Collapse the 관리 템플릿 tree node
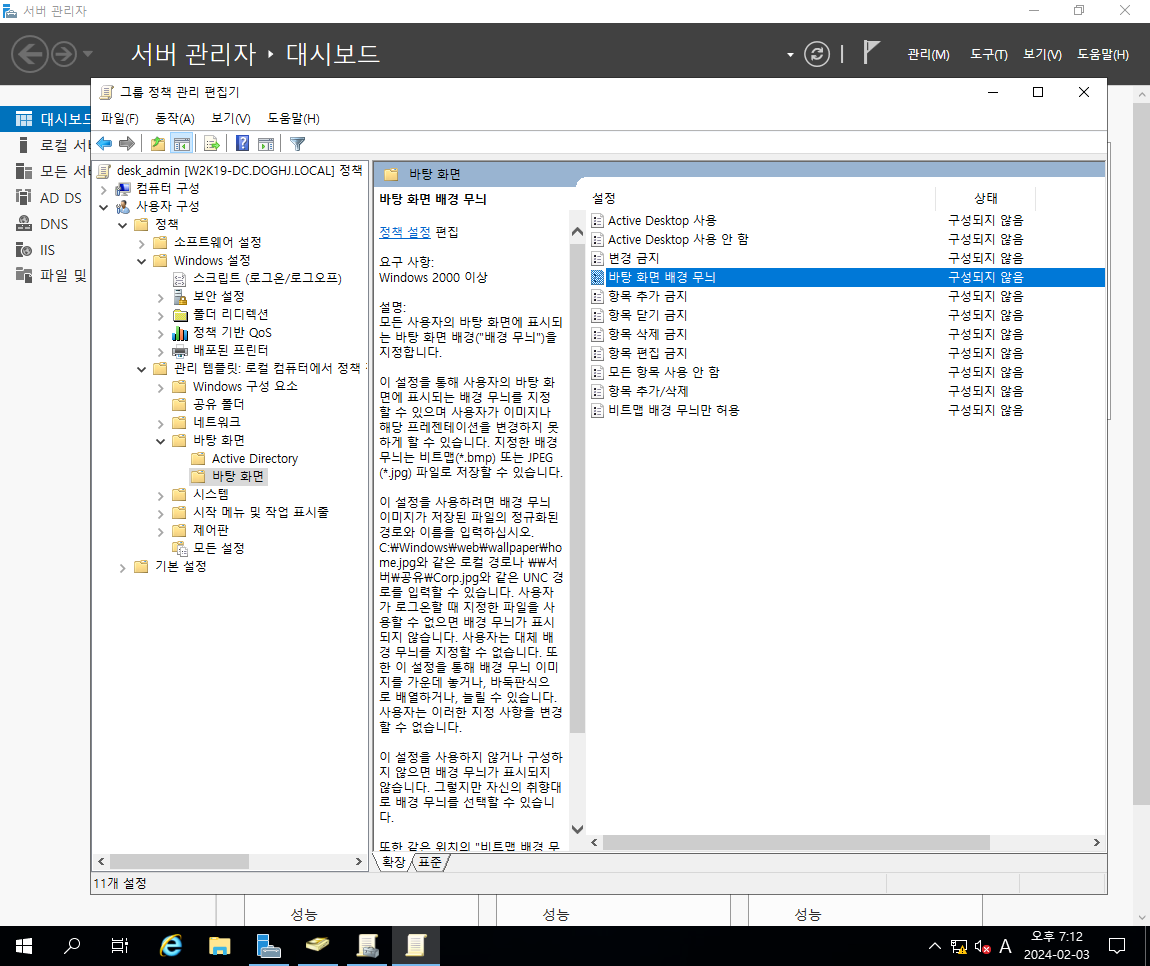The height and width of the screenshot is (966, 1150). pos(142,369)
